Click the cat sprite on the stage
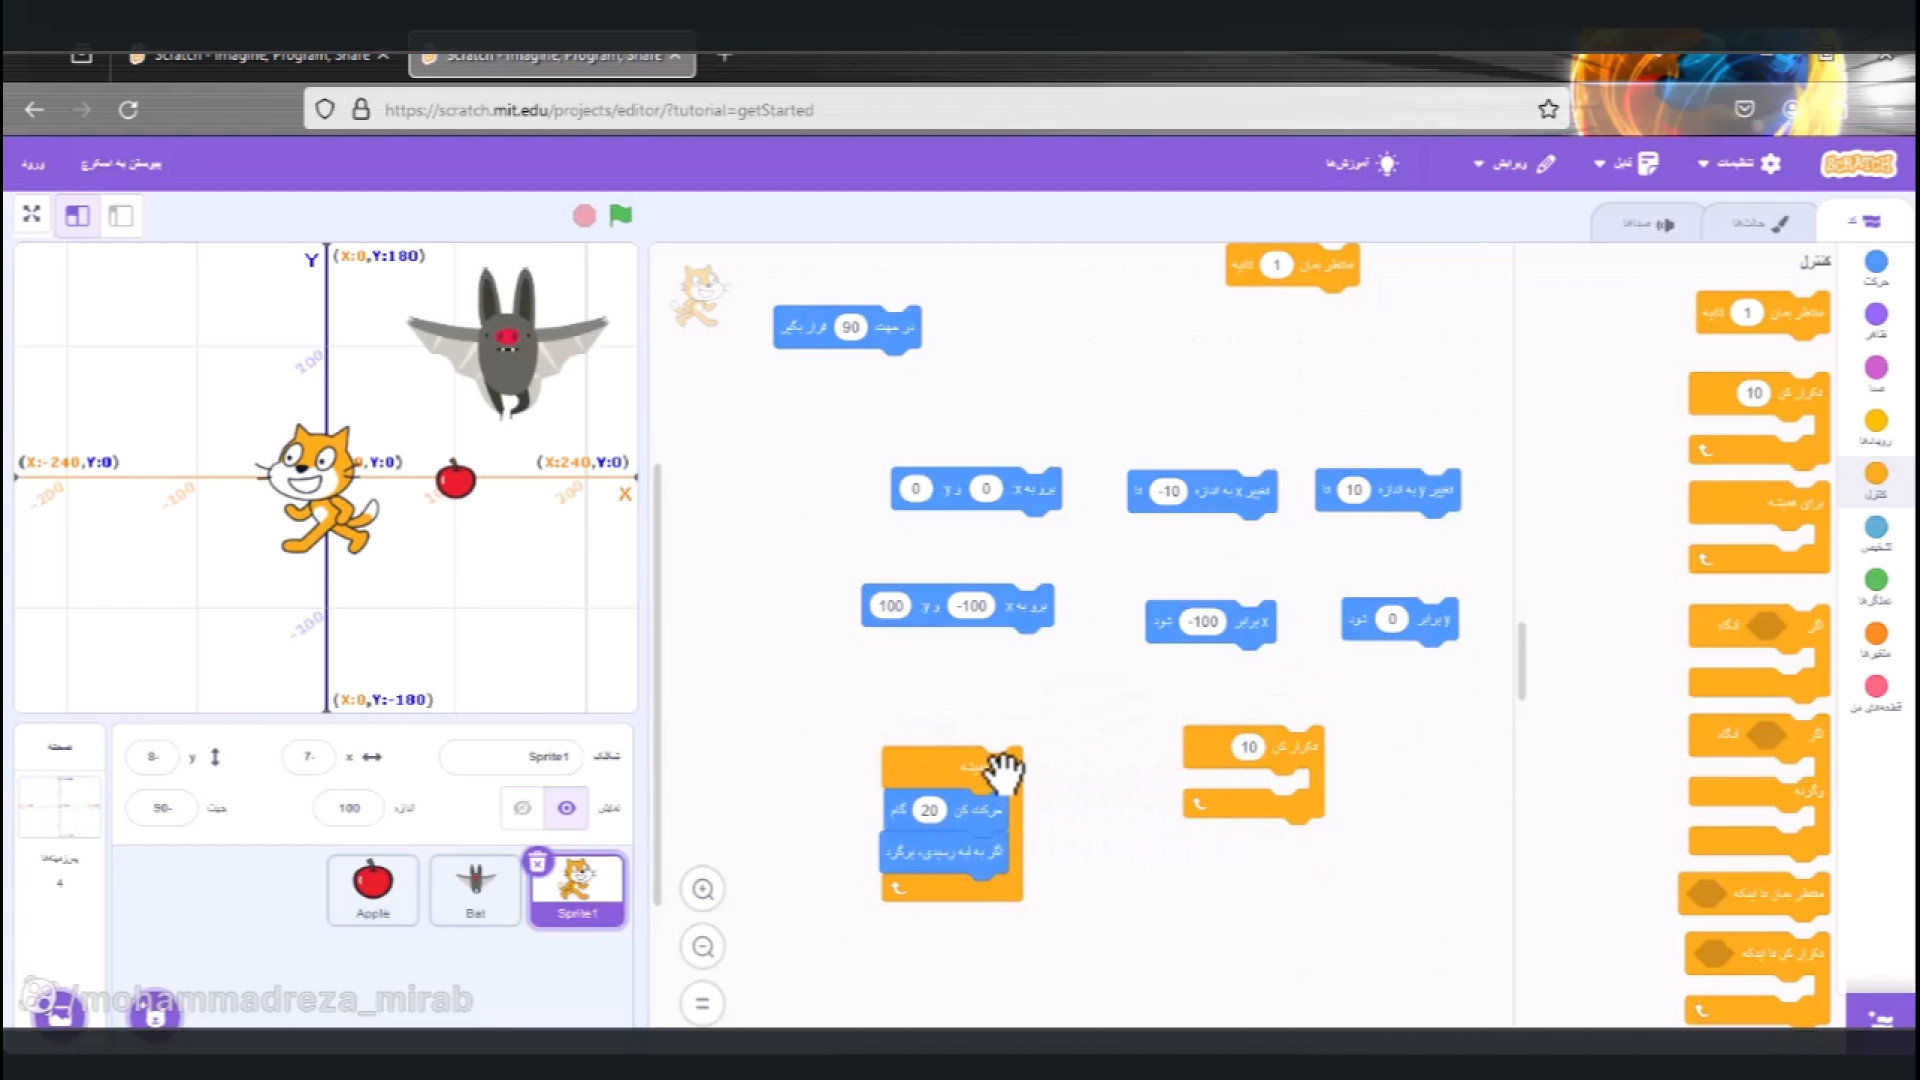This screenshot has height=1080, width=1920. (320, 488)
